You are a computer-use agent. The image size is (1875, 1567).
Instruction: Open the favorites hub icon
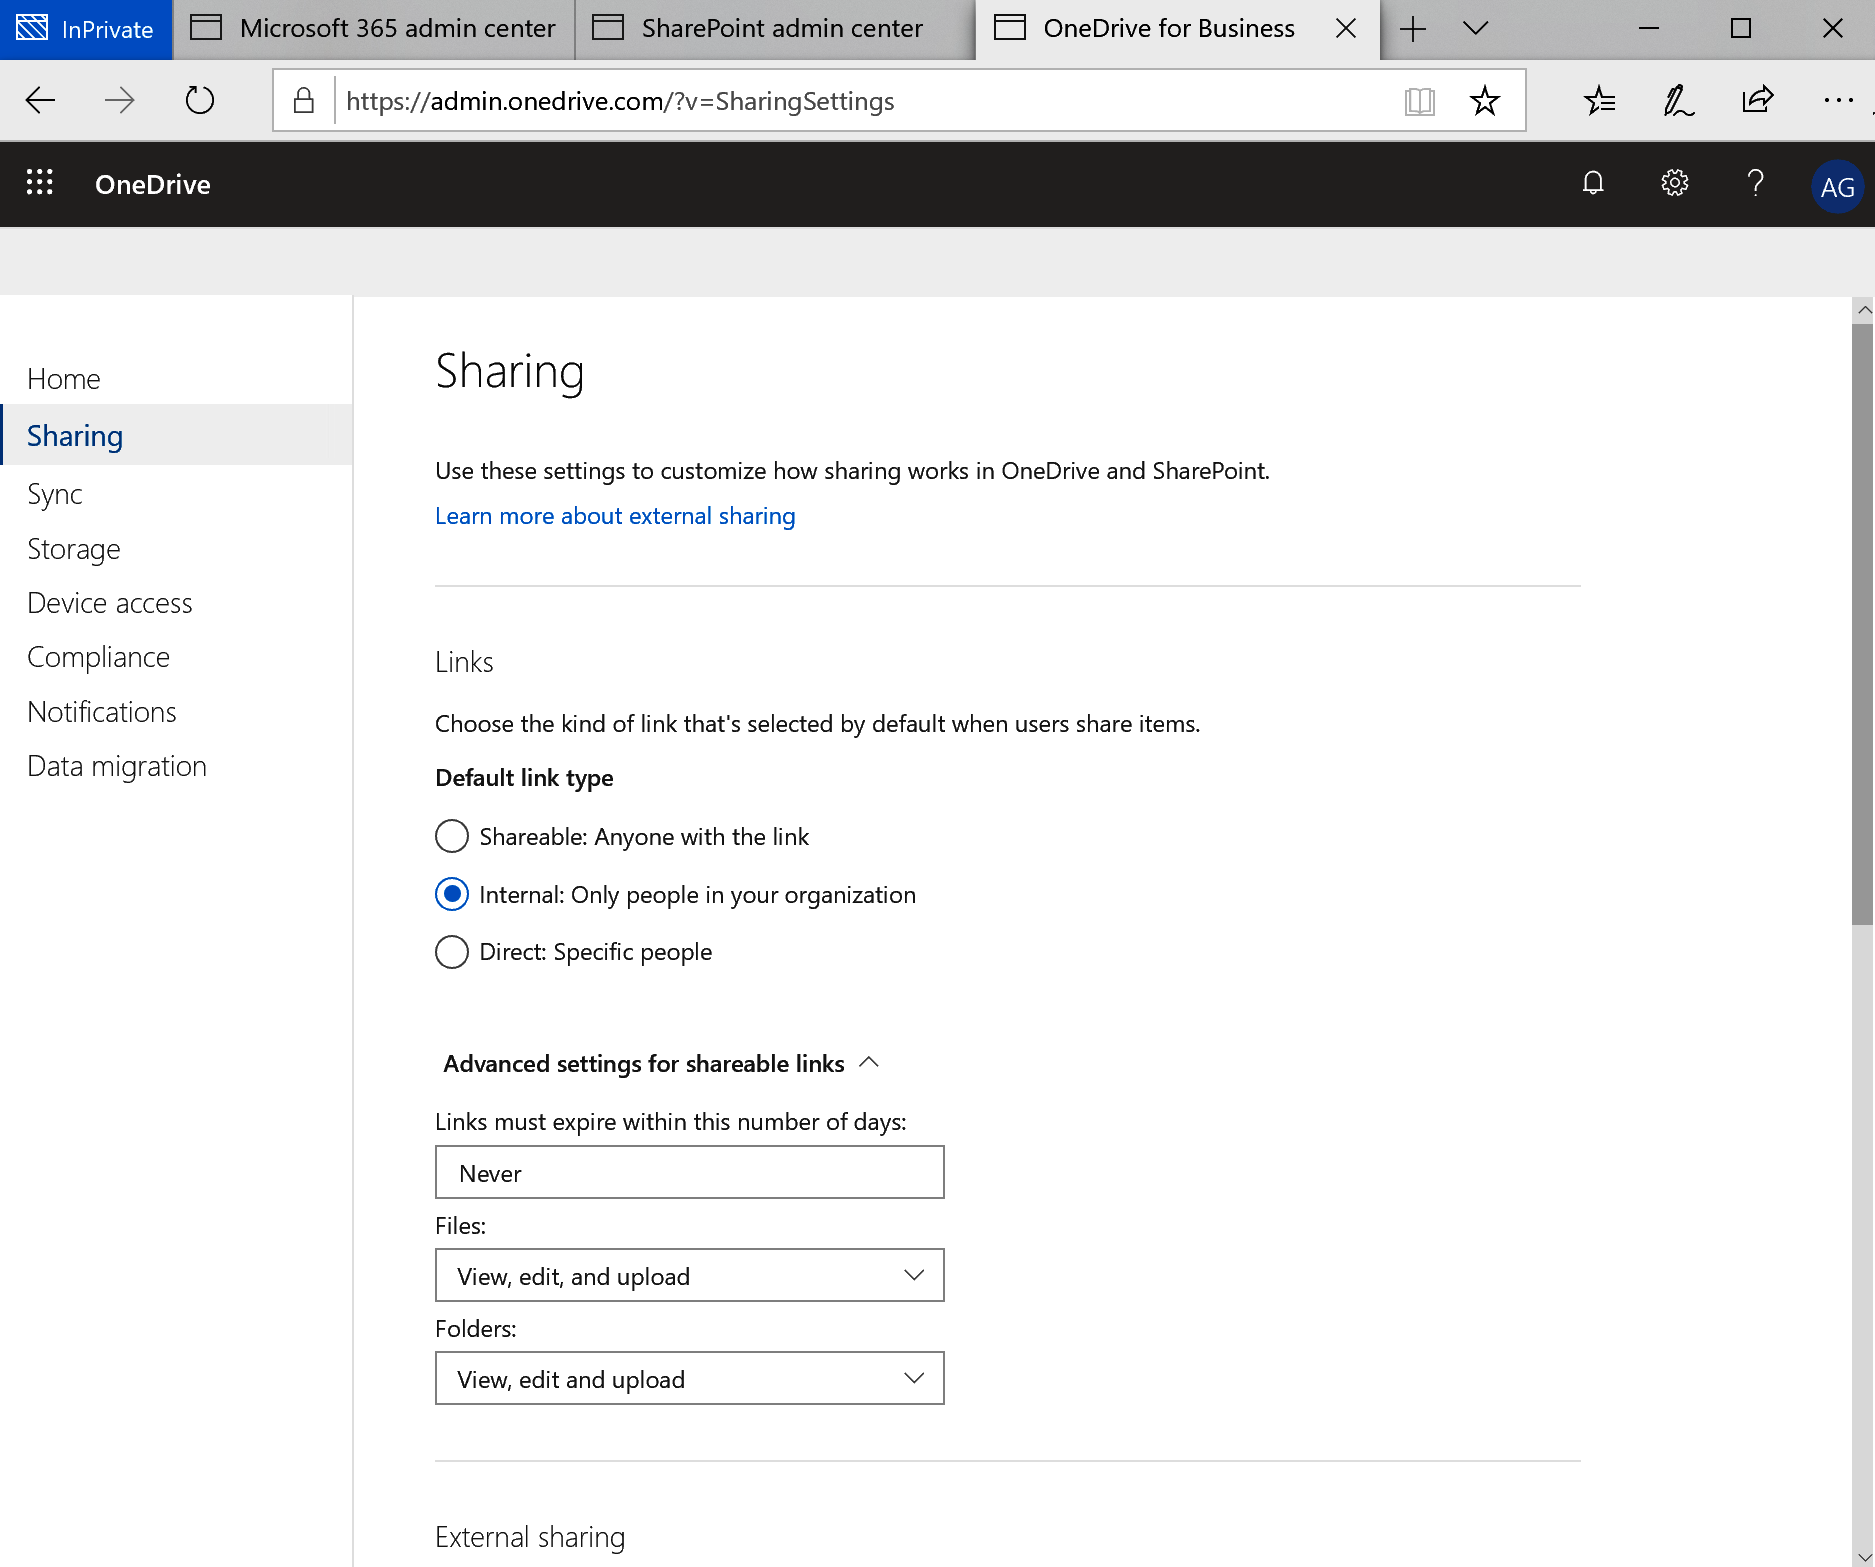coord(1600,100)
